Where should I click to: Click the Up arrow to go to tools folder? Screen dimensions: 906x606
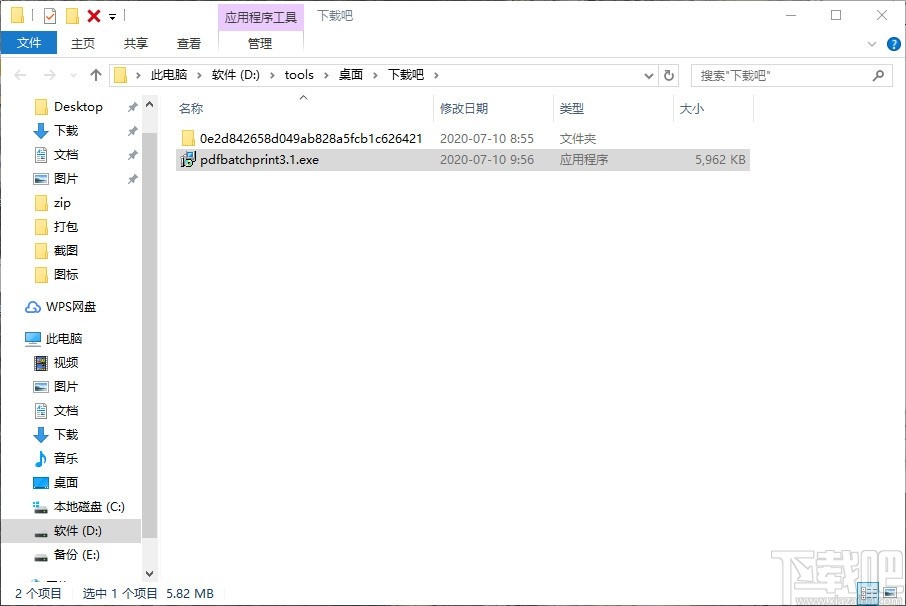(94, 74)
